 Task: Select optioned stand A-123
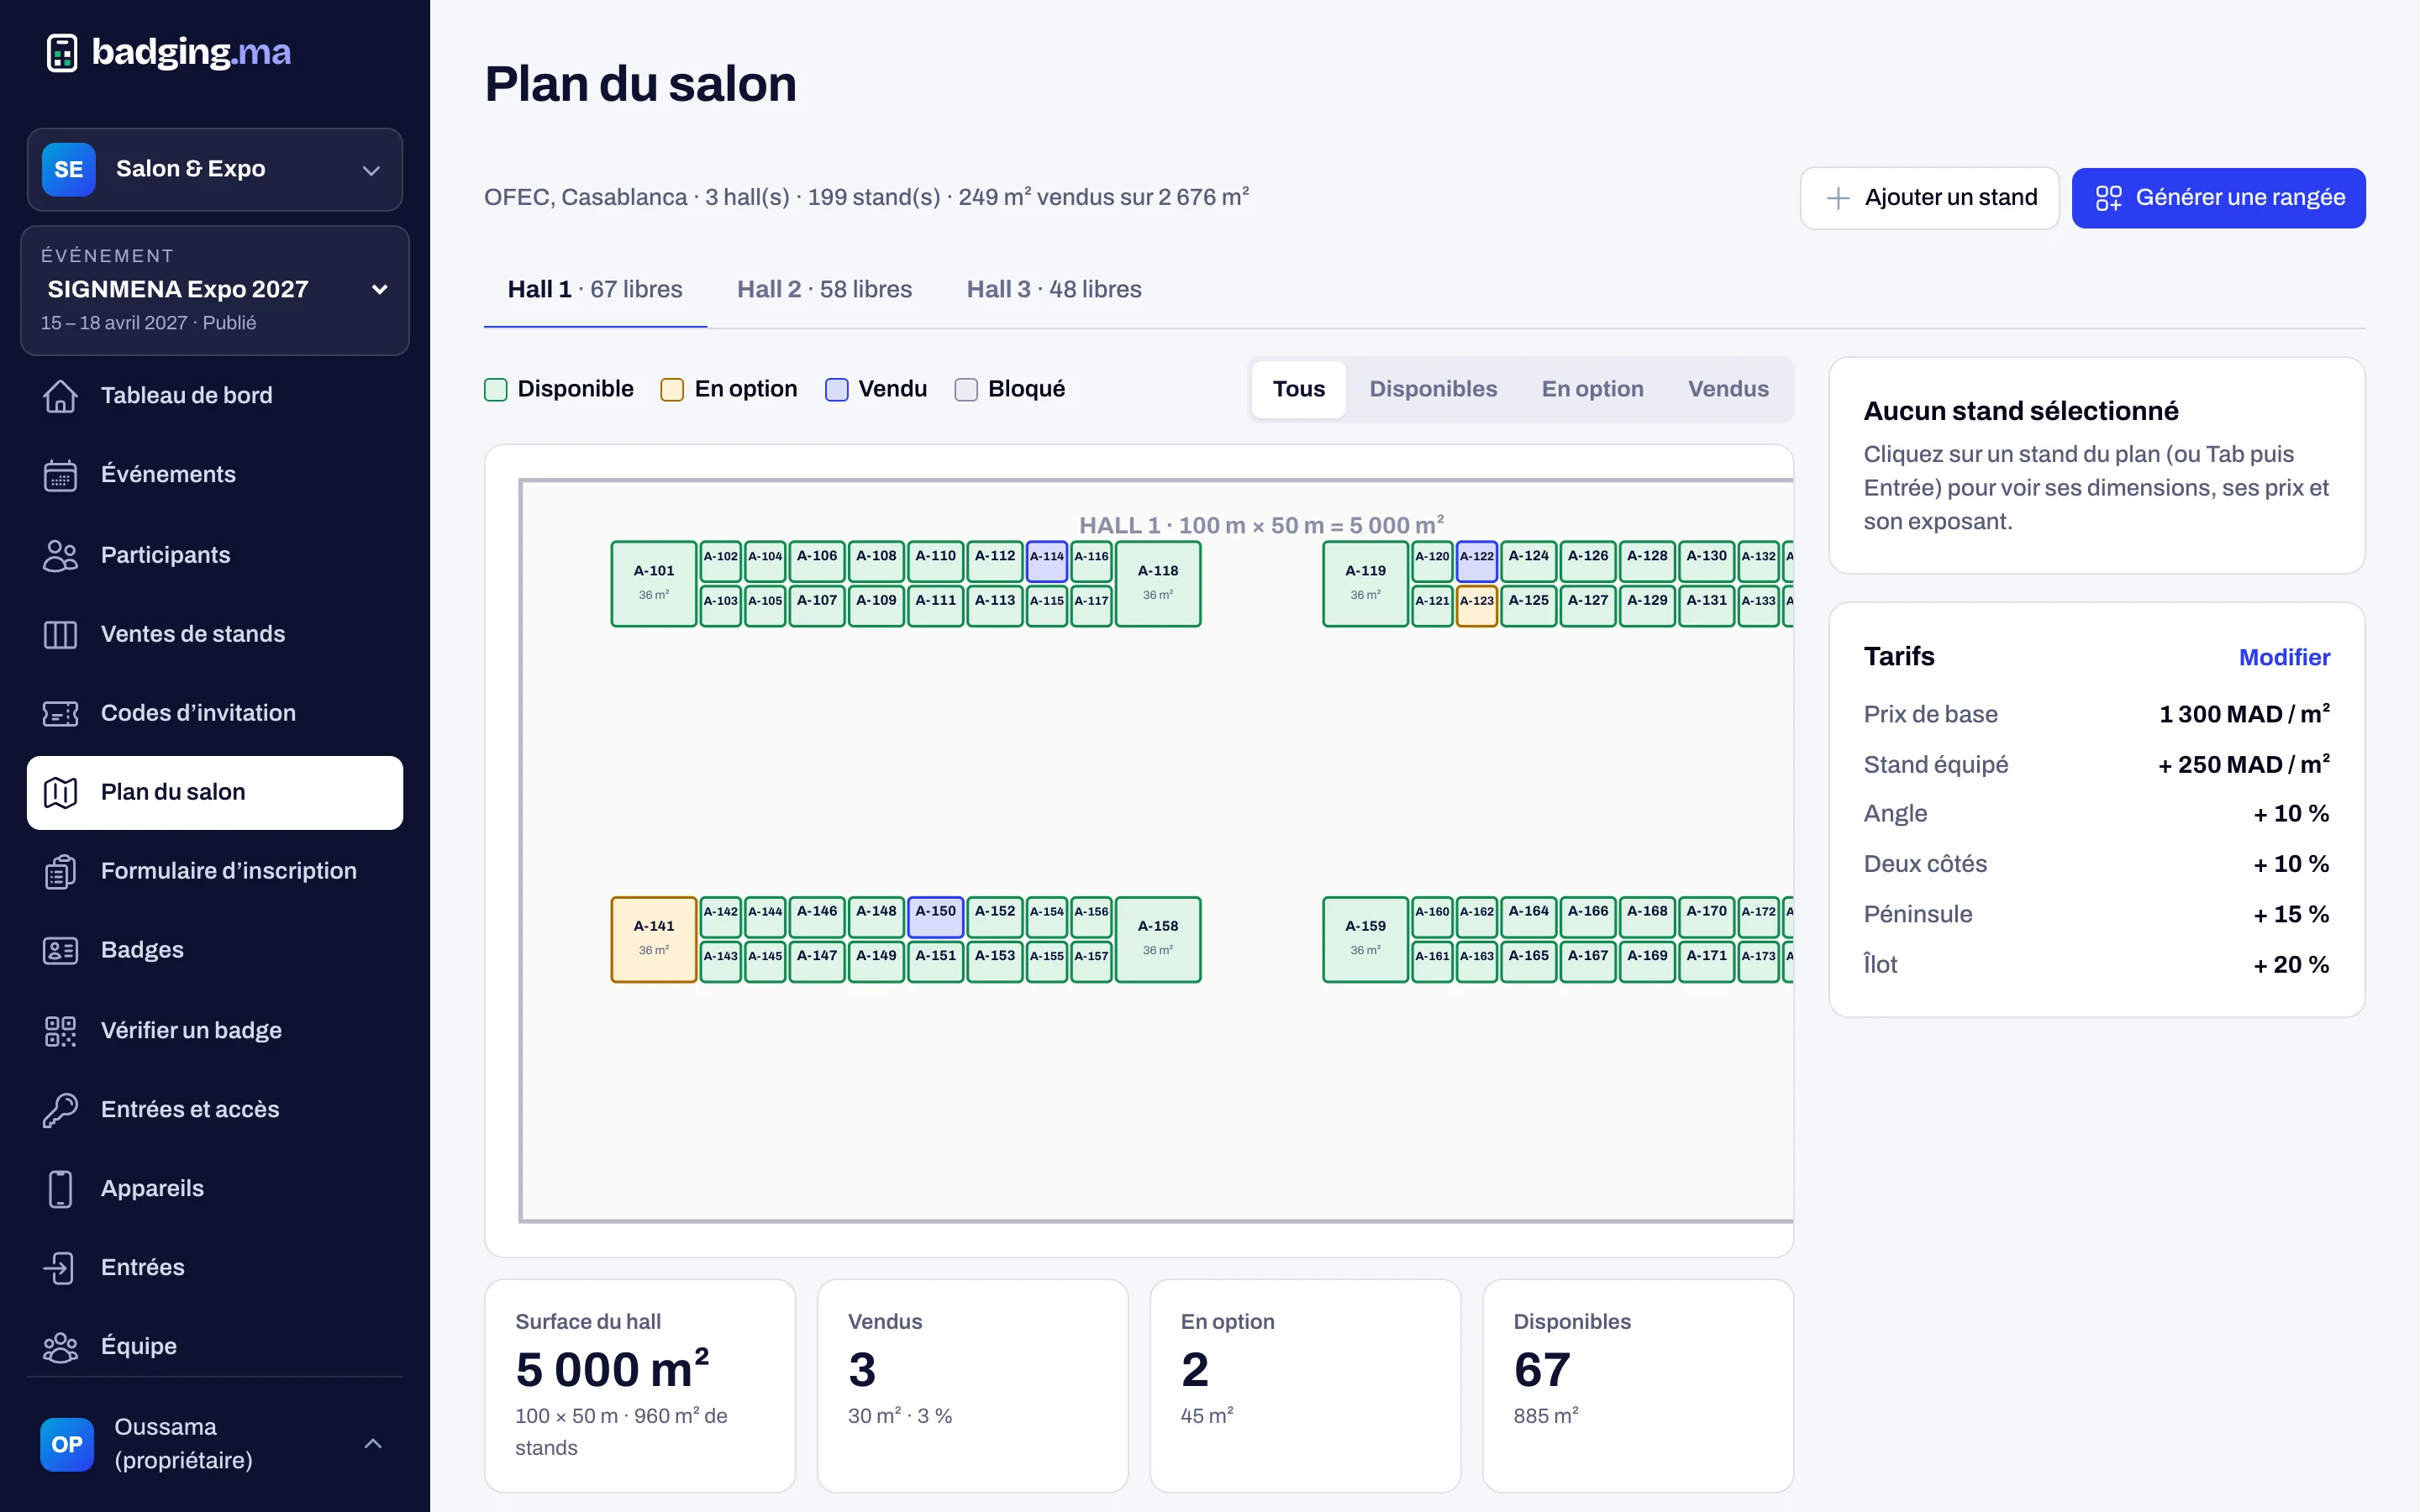click(1476, 606)
